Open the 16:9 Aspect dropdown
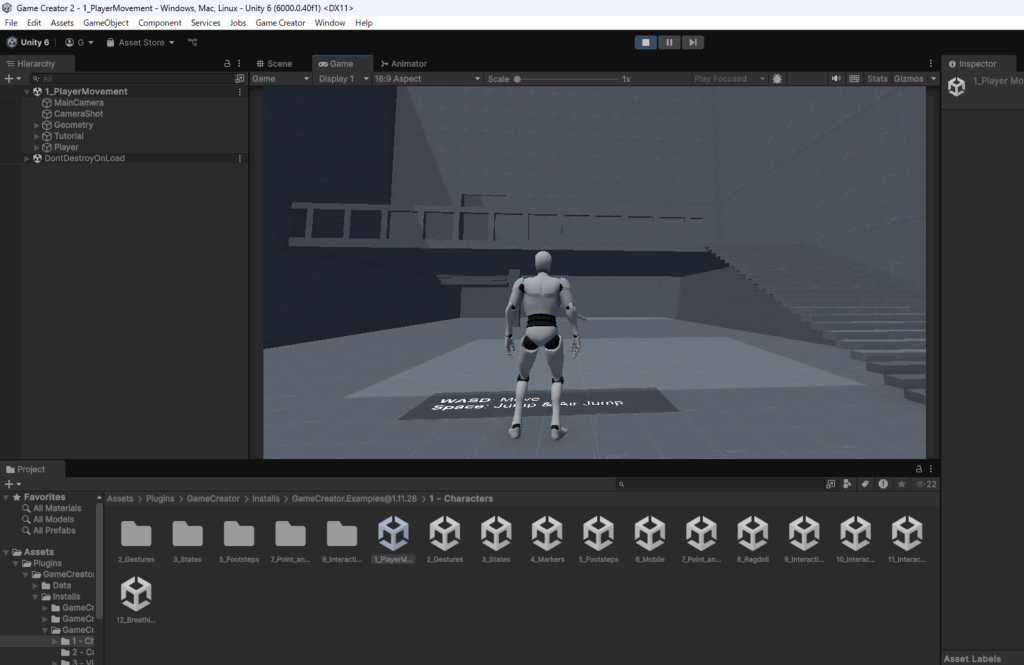This screenshot has height=665, width=1024. click(x=426, y=79)
